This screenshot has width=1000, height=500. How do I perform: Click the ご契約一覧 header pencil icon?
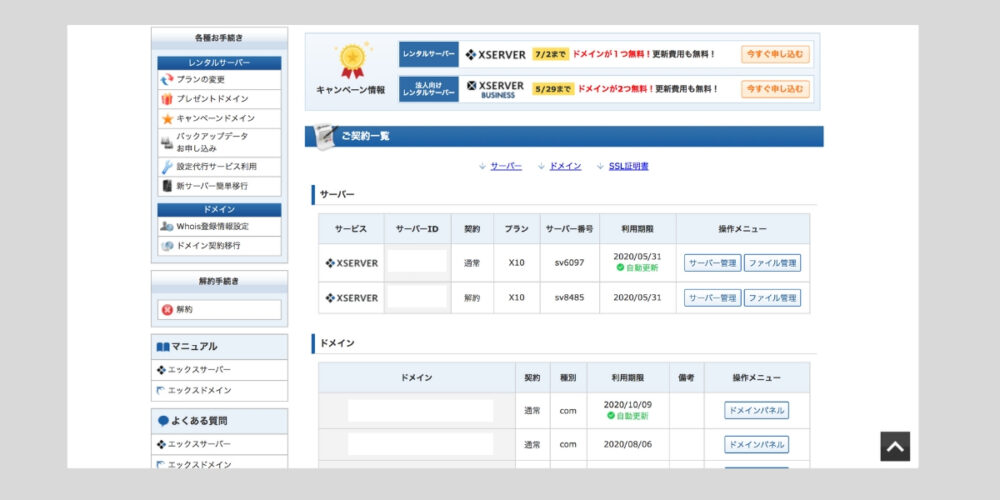point(325,136)
